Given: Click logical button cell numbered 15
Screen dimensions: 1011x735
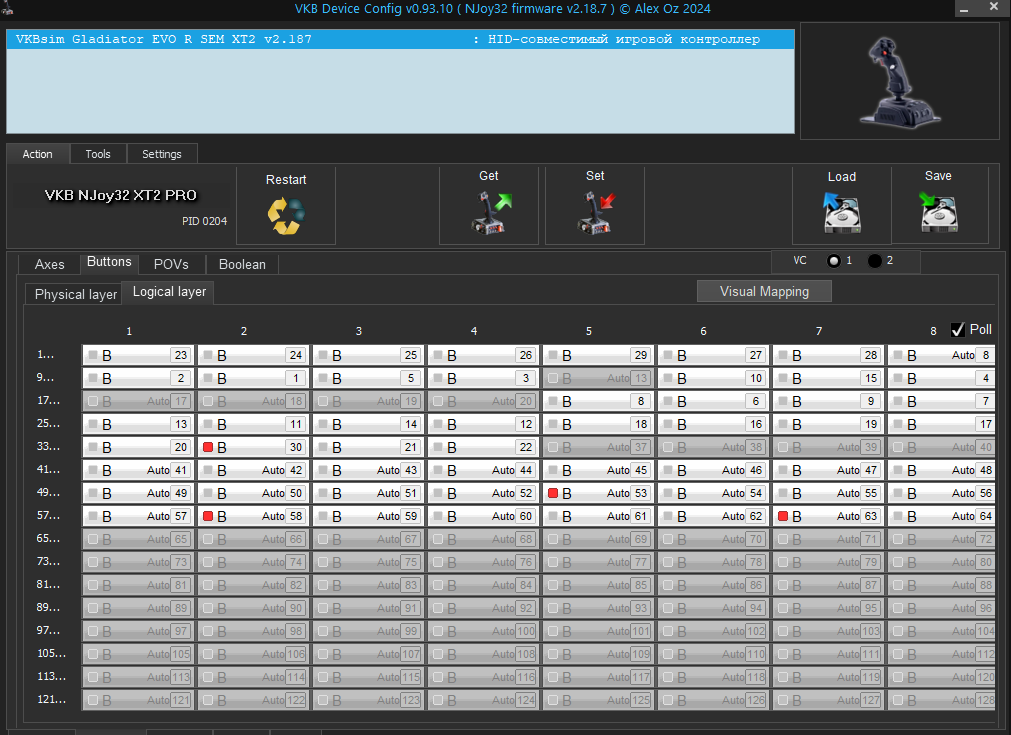Looking at the screenshot, I should (829, 378).
